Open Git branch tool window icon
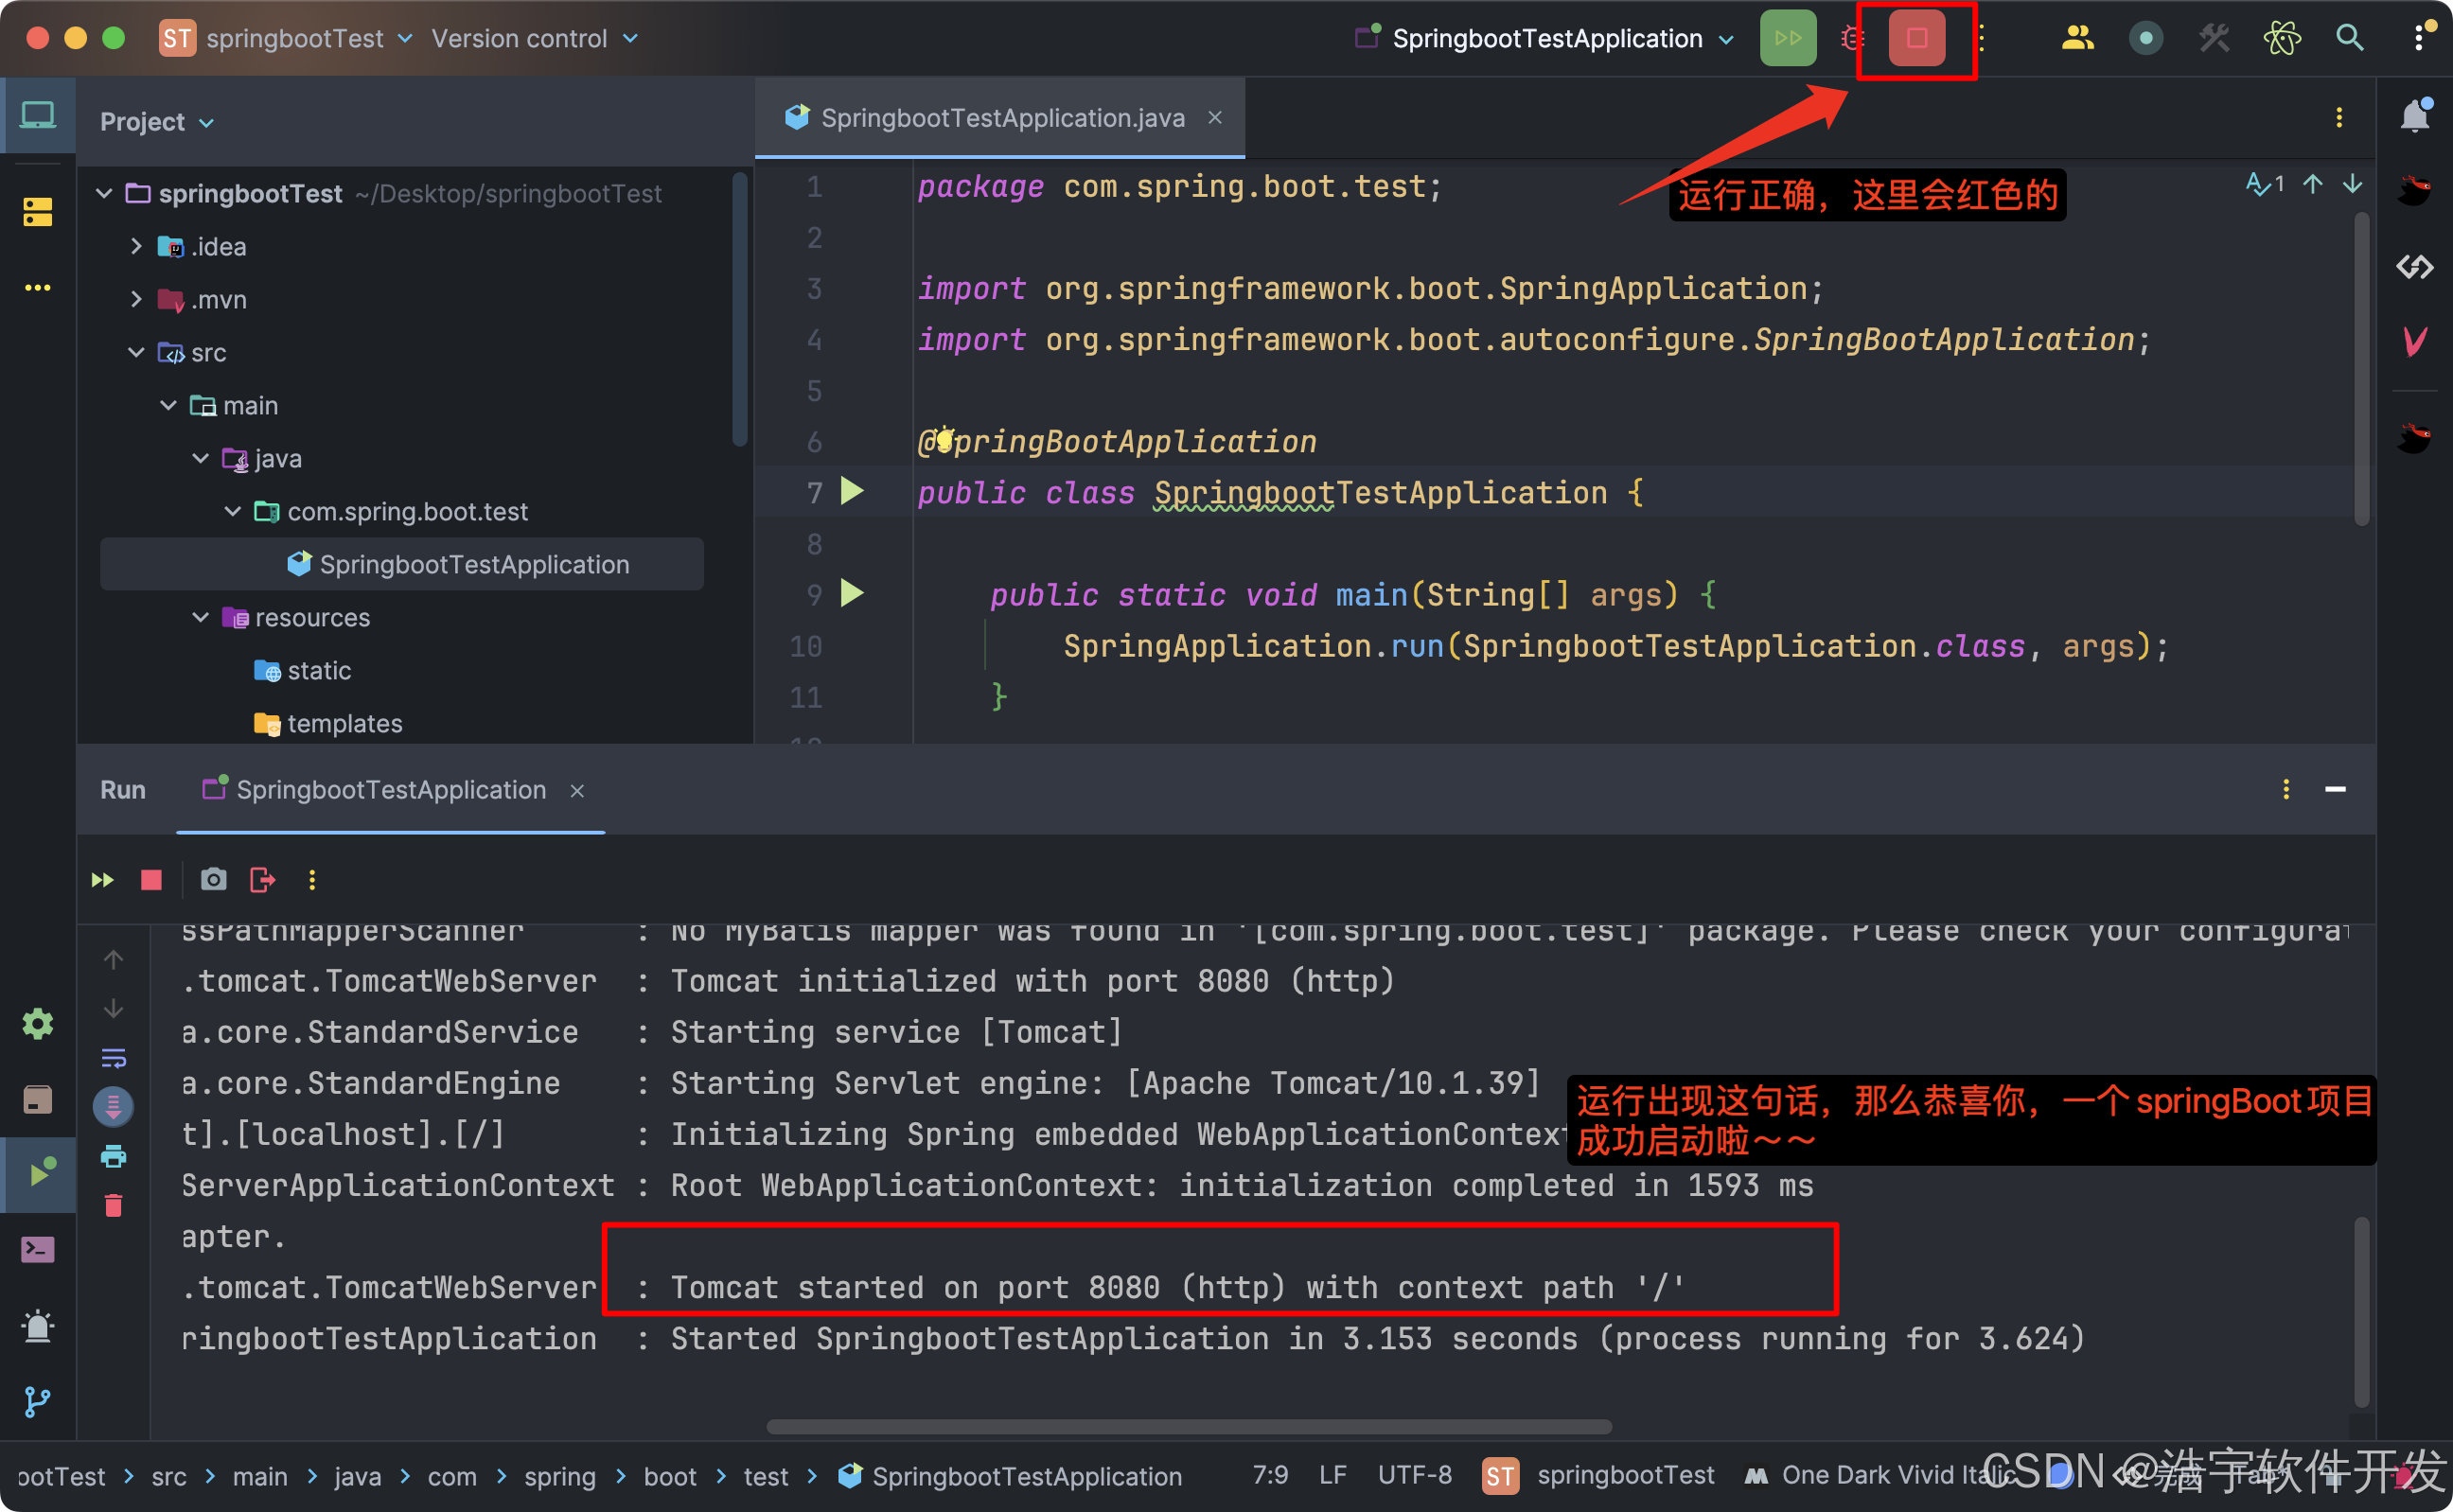The width and height of the screenshot is (2453, 1512). click(x=38, y=1402)
